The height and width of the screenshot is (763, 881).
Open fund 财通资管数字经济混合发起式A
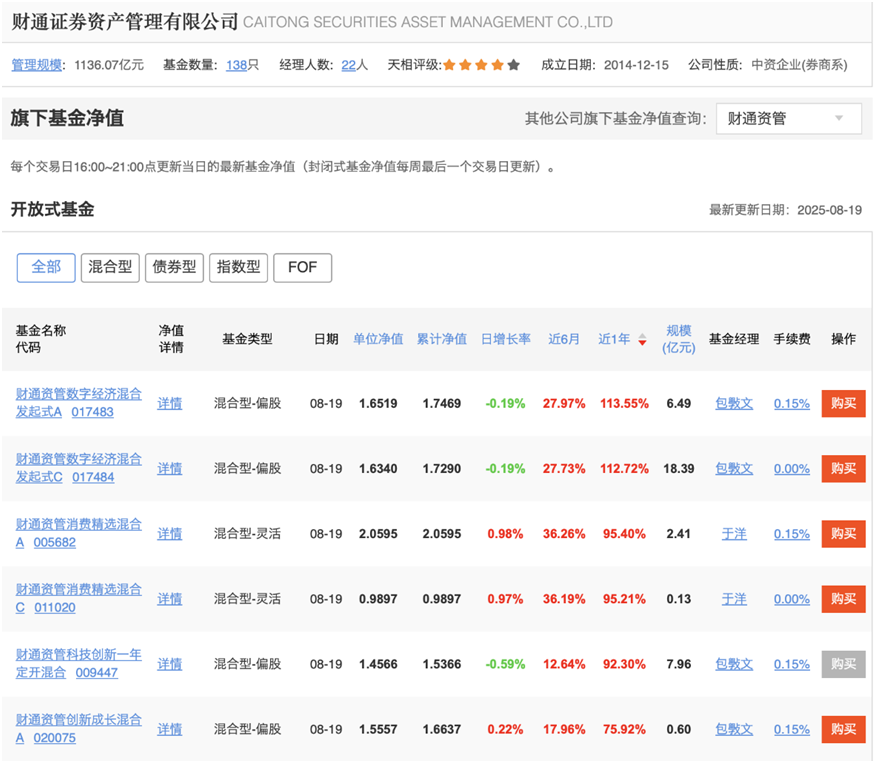point(79,403)
